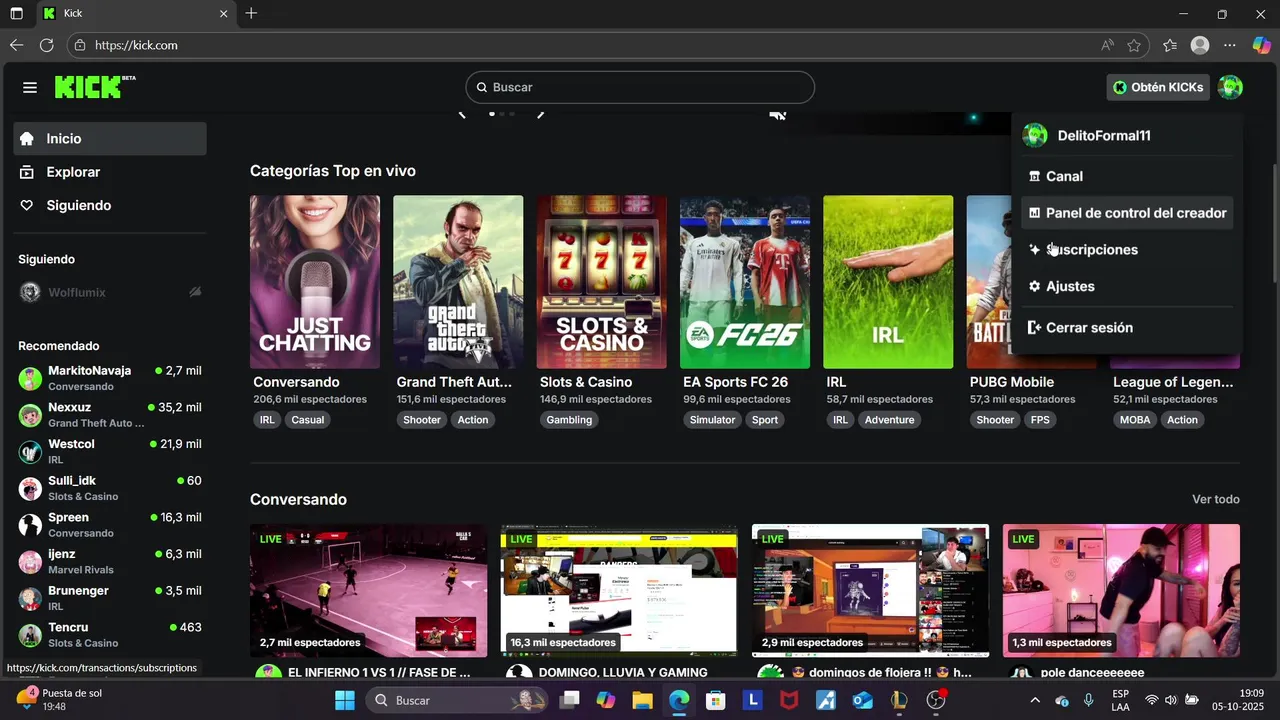This screenshot has width=1280, height=720.
Task: Open Siguiendo in the sidebar
Action: (110, 205)
